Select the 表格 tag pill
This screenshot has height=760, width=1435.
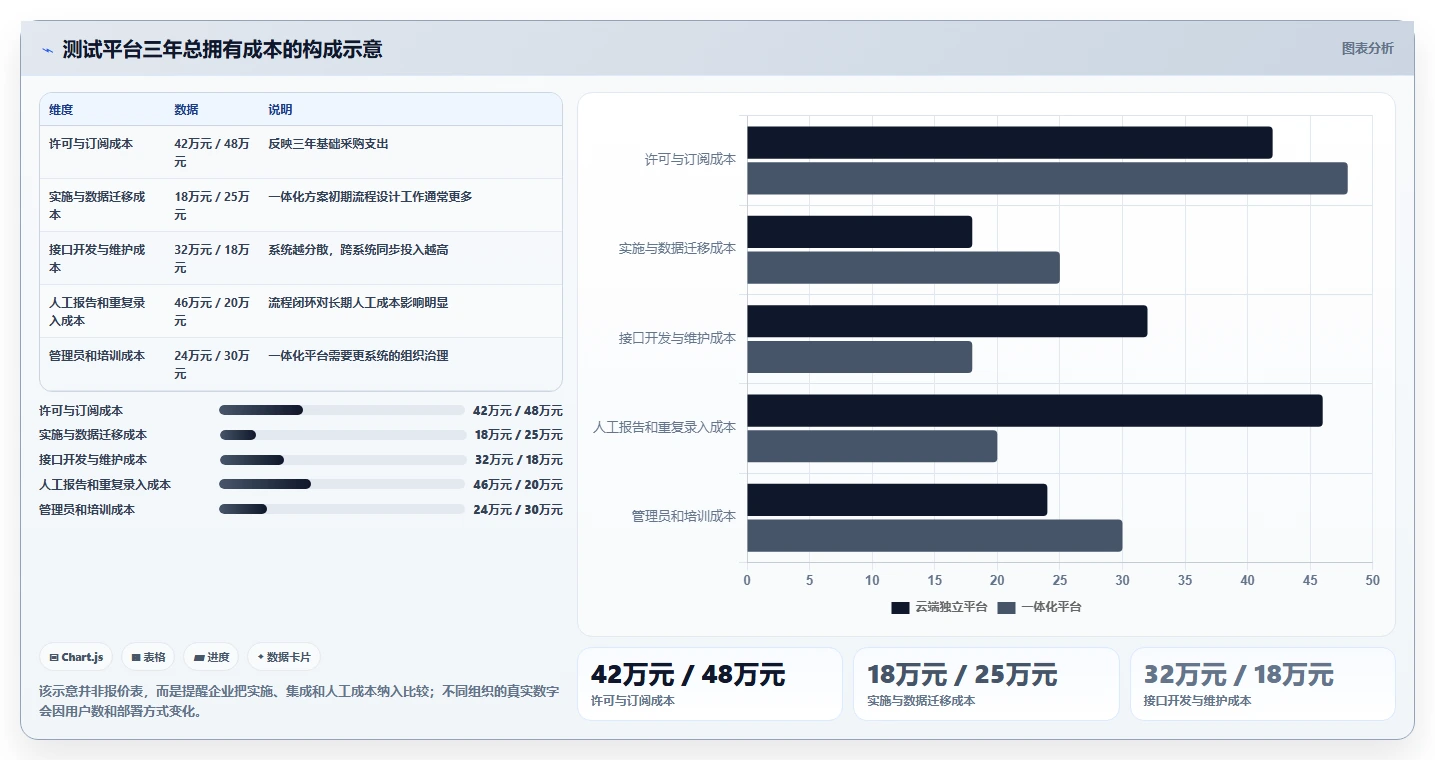click(148, 657)
